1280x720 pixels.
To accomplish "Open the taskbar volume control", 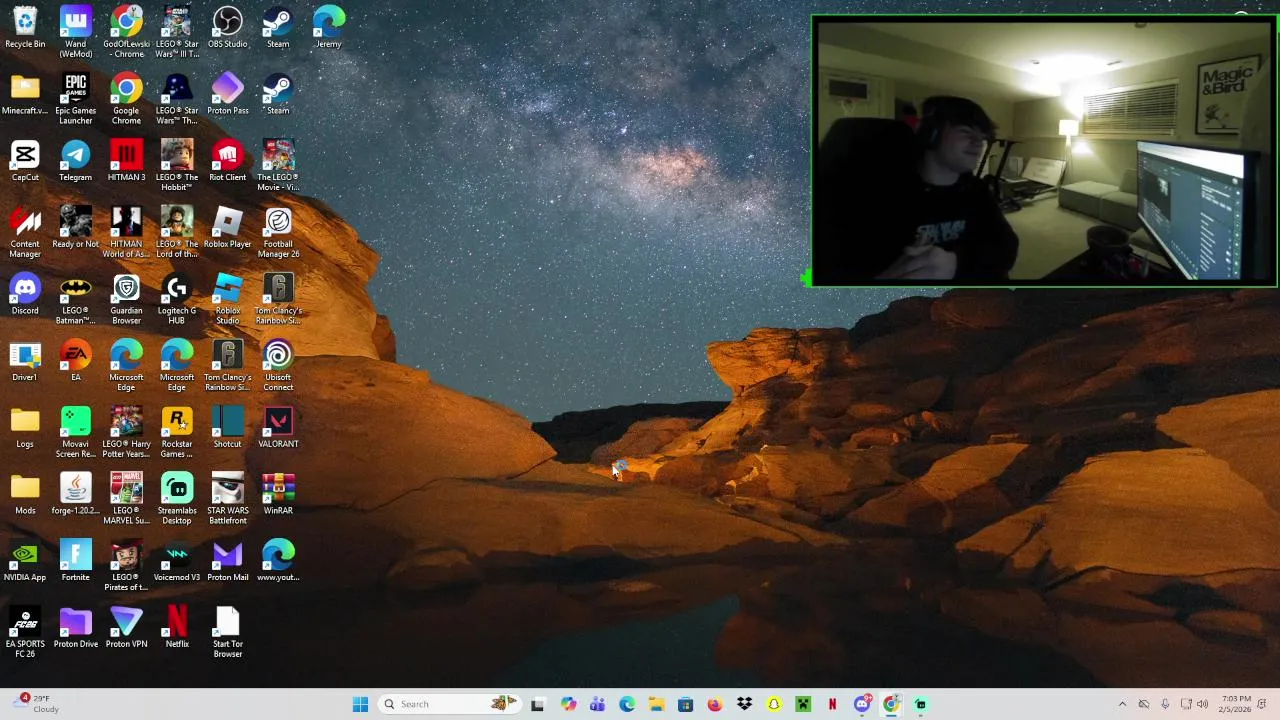I will (1202, 704).
